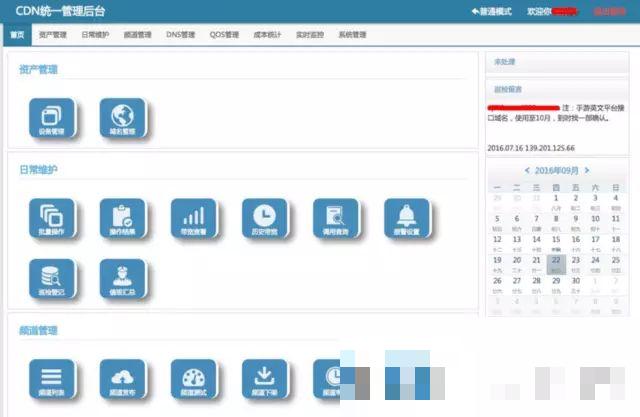The height and width of the screenshot is (417, 640).
Task: Open the 批量操作 icon
Action: pos(52,218)
